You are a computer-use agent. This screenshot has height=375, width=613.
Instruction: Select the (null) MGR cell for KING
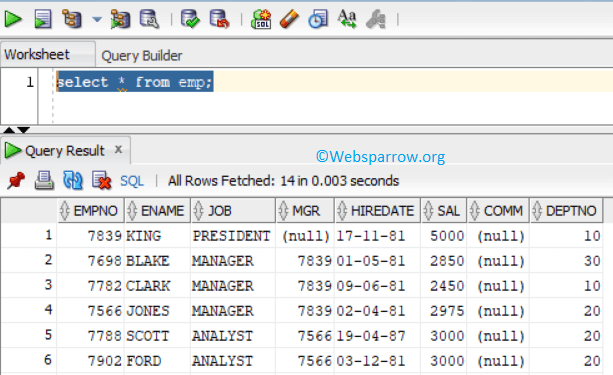pos(305,236)
